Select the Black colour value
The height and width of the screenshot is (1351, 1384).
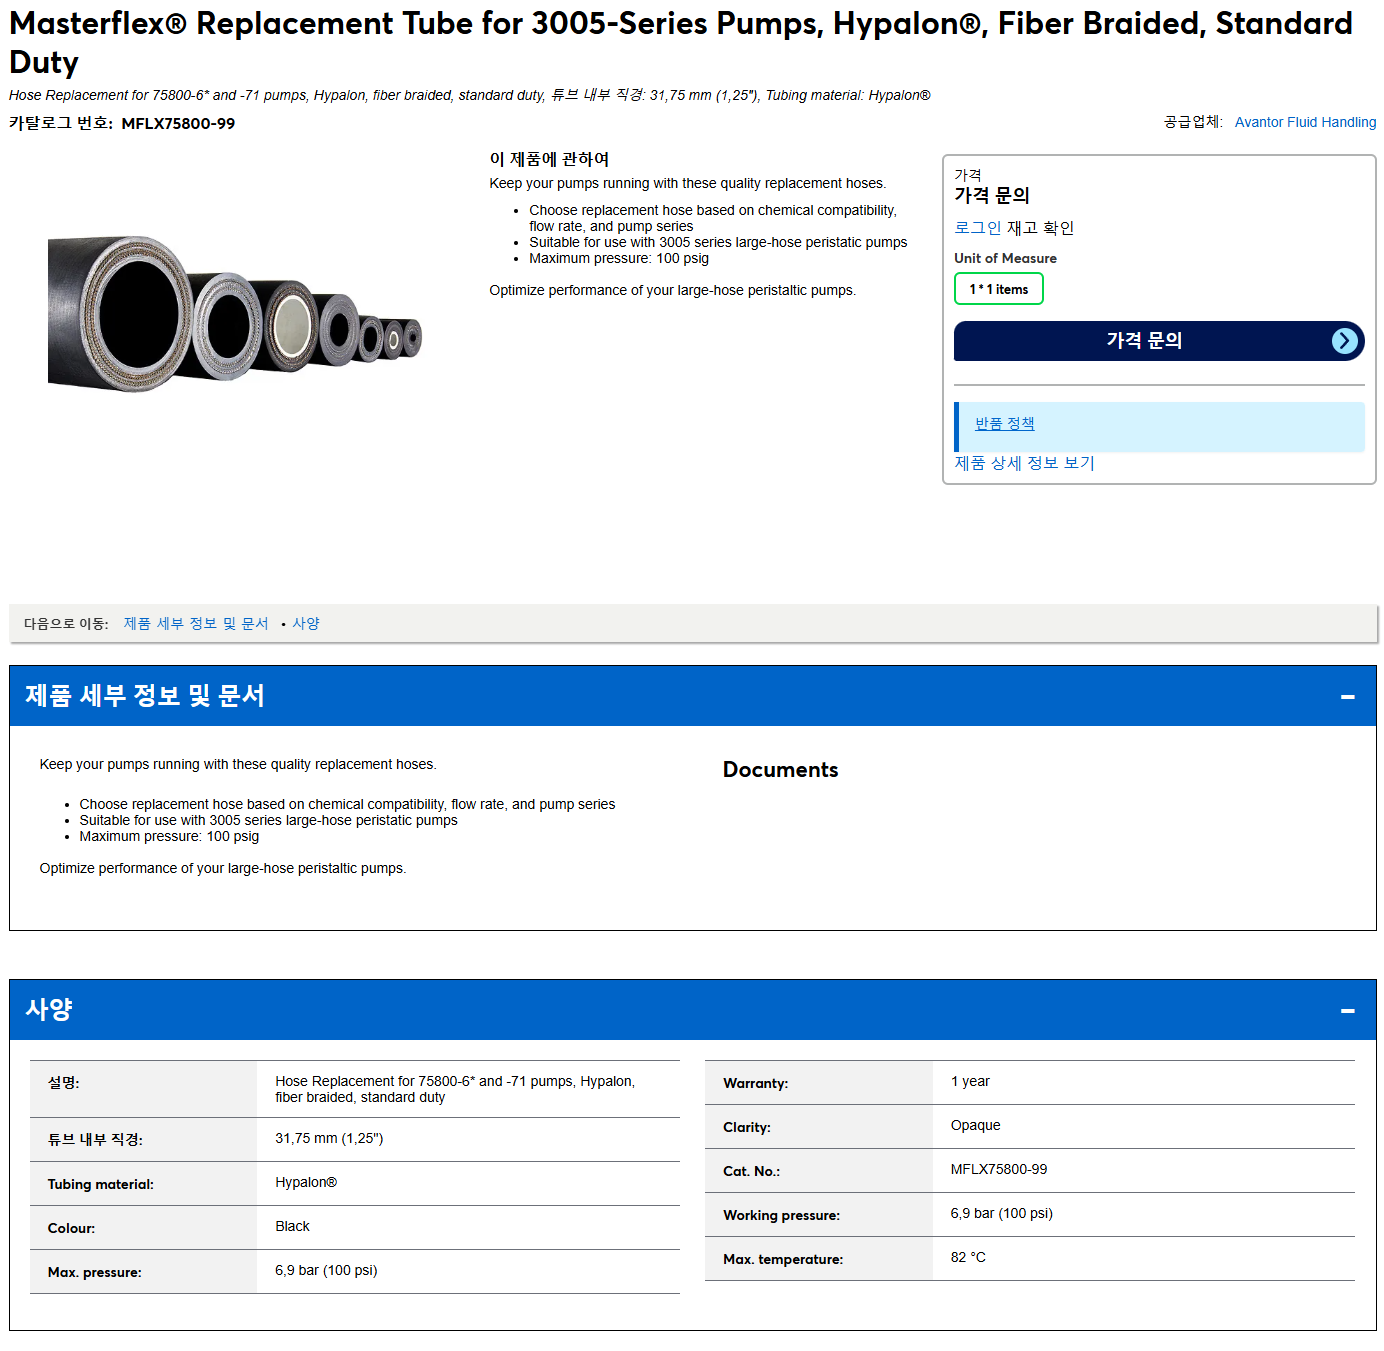tap(292, 1226)
